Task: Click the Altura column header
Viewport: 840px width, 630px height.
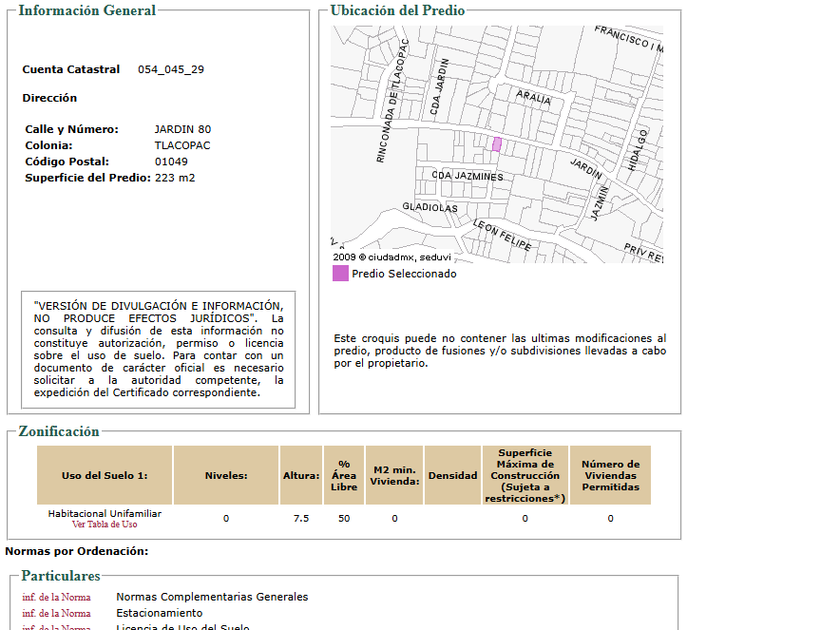Action: [x=300, y=475]
